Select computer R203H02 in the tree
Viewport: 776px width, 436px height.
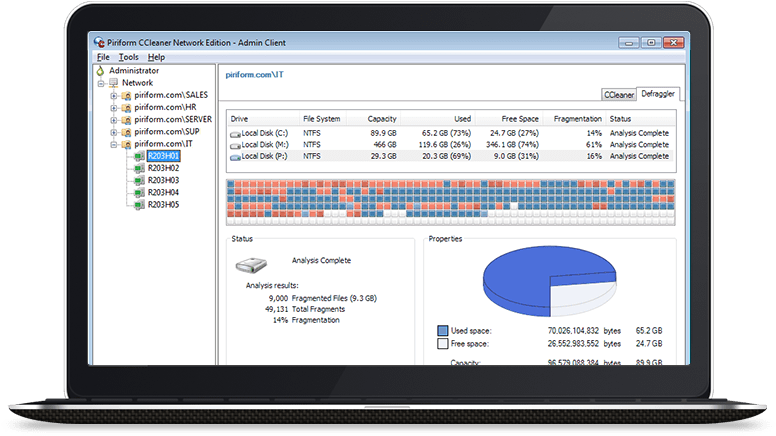pyautogui.click(x=163, y=168)
